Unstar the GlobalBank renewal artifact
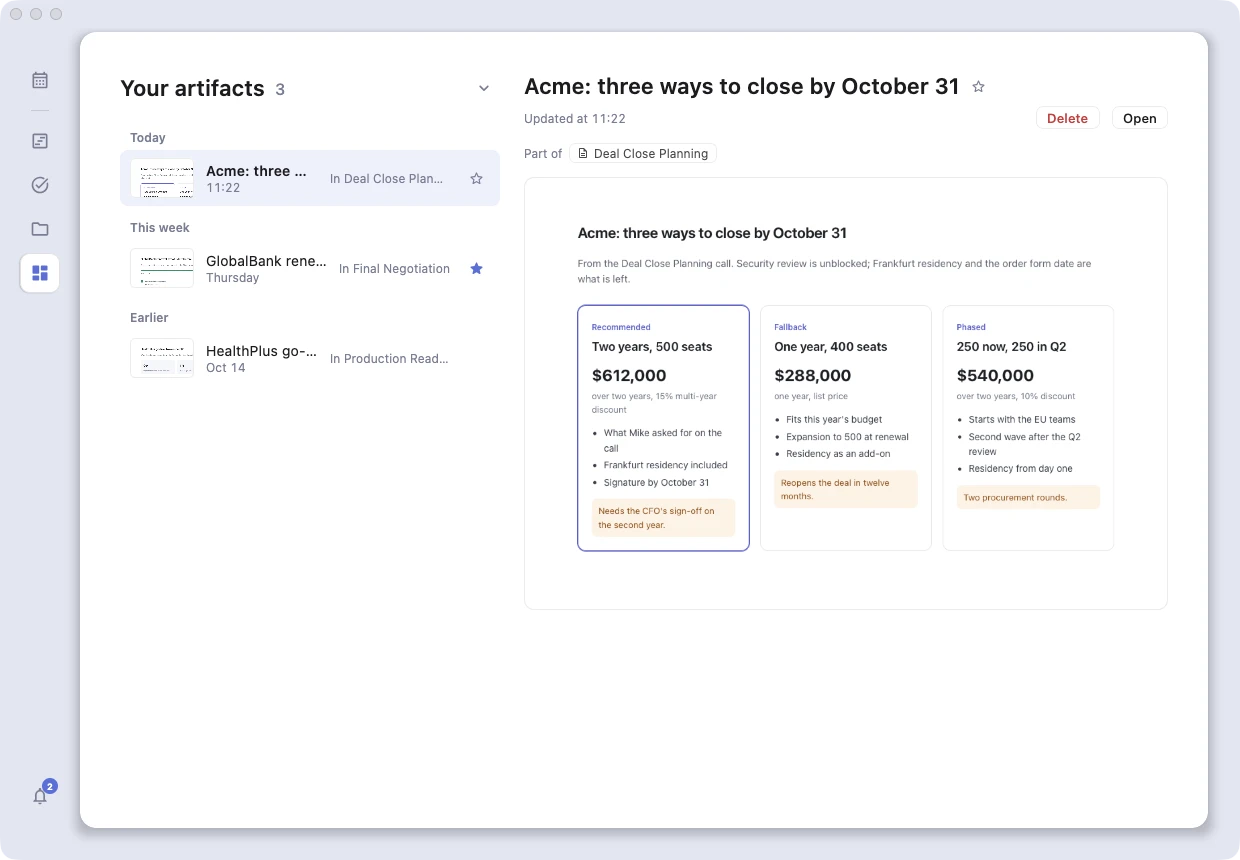The width and height of the screenshot is (1240, 860). pos(476,269)
